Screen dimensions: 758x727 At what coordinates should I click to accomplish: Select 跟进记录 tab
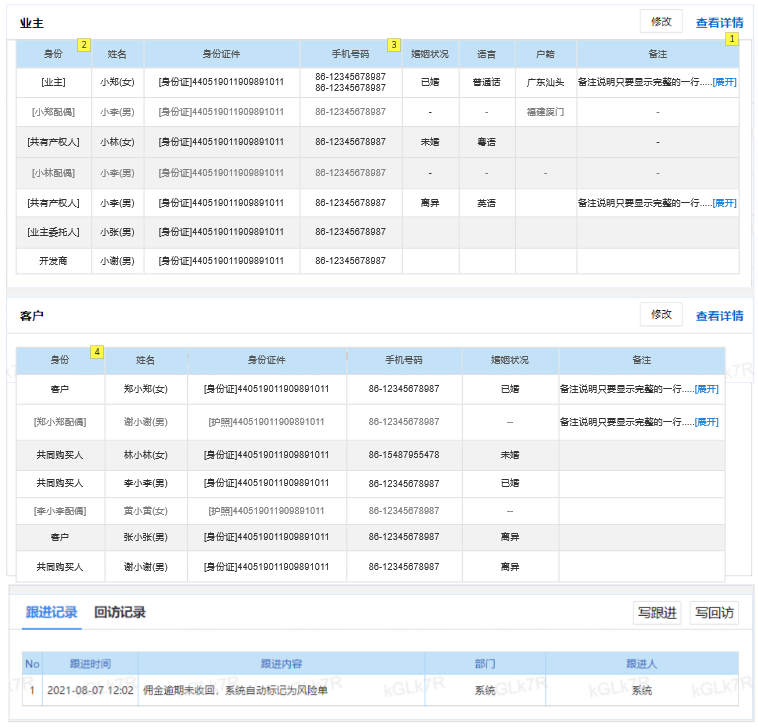[x=52, y=612]
